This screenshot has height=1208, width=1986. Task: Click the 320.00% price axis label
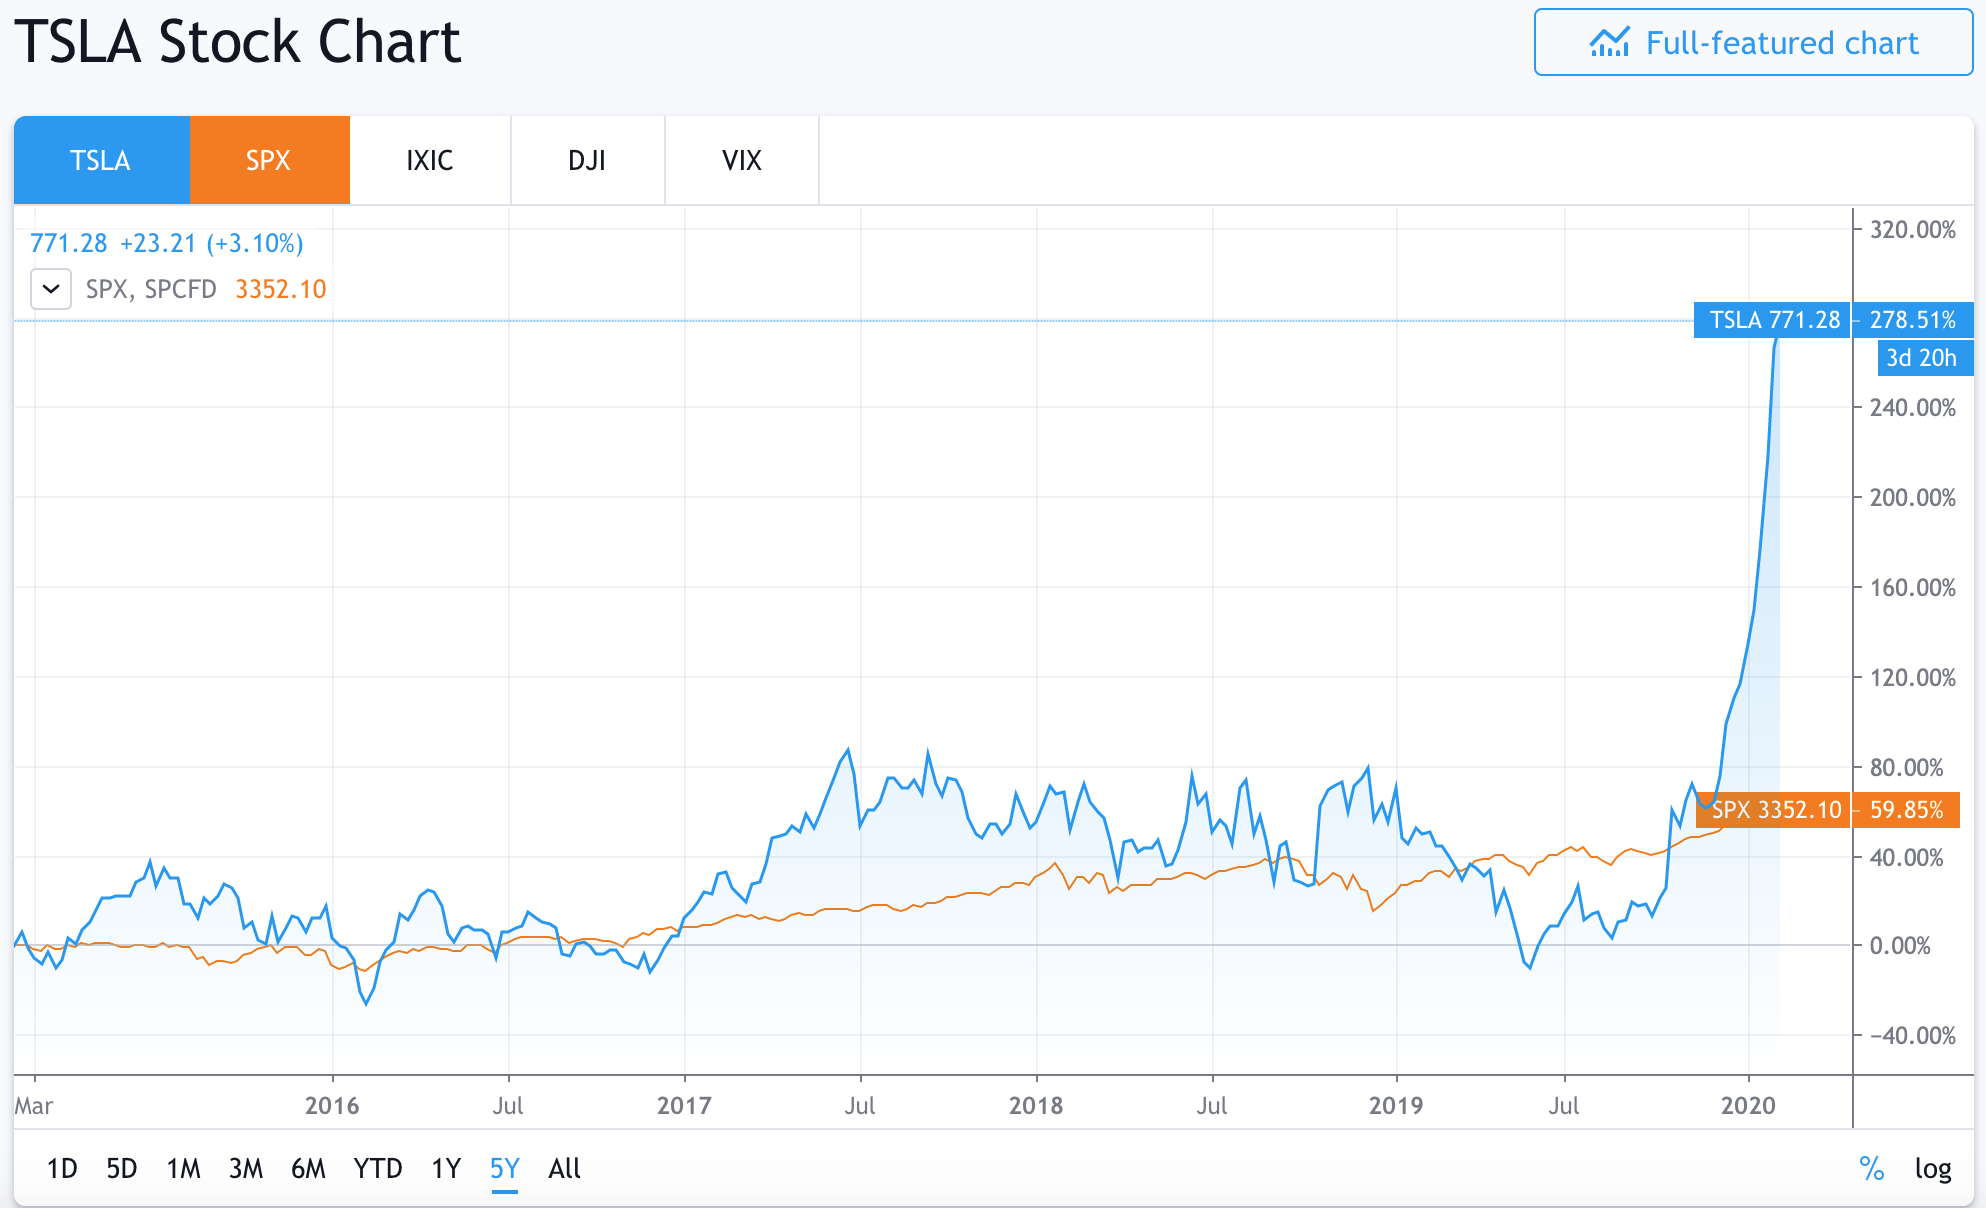[x=1913, y=230]
